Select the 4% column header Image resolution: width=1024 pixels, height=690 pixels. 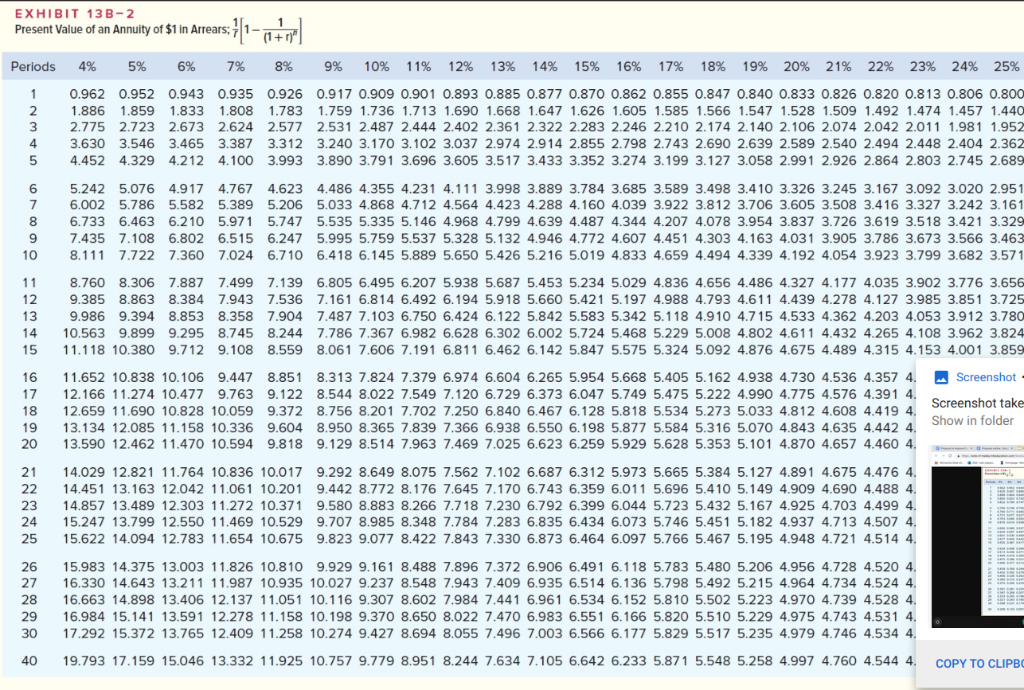pyautogui.click(x=87, y=67)
